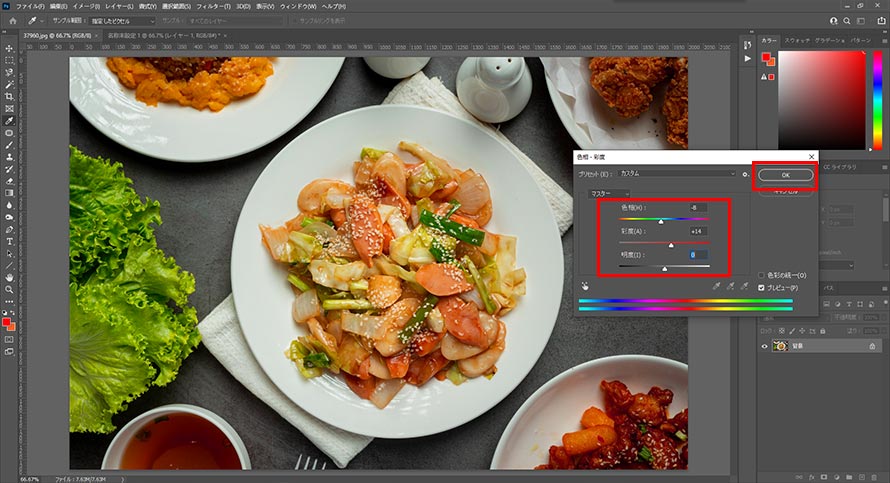
Task: Click the hue strip in カラー panel
Action: click(877, 100)
